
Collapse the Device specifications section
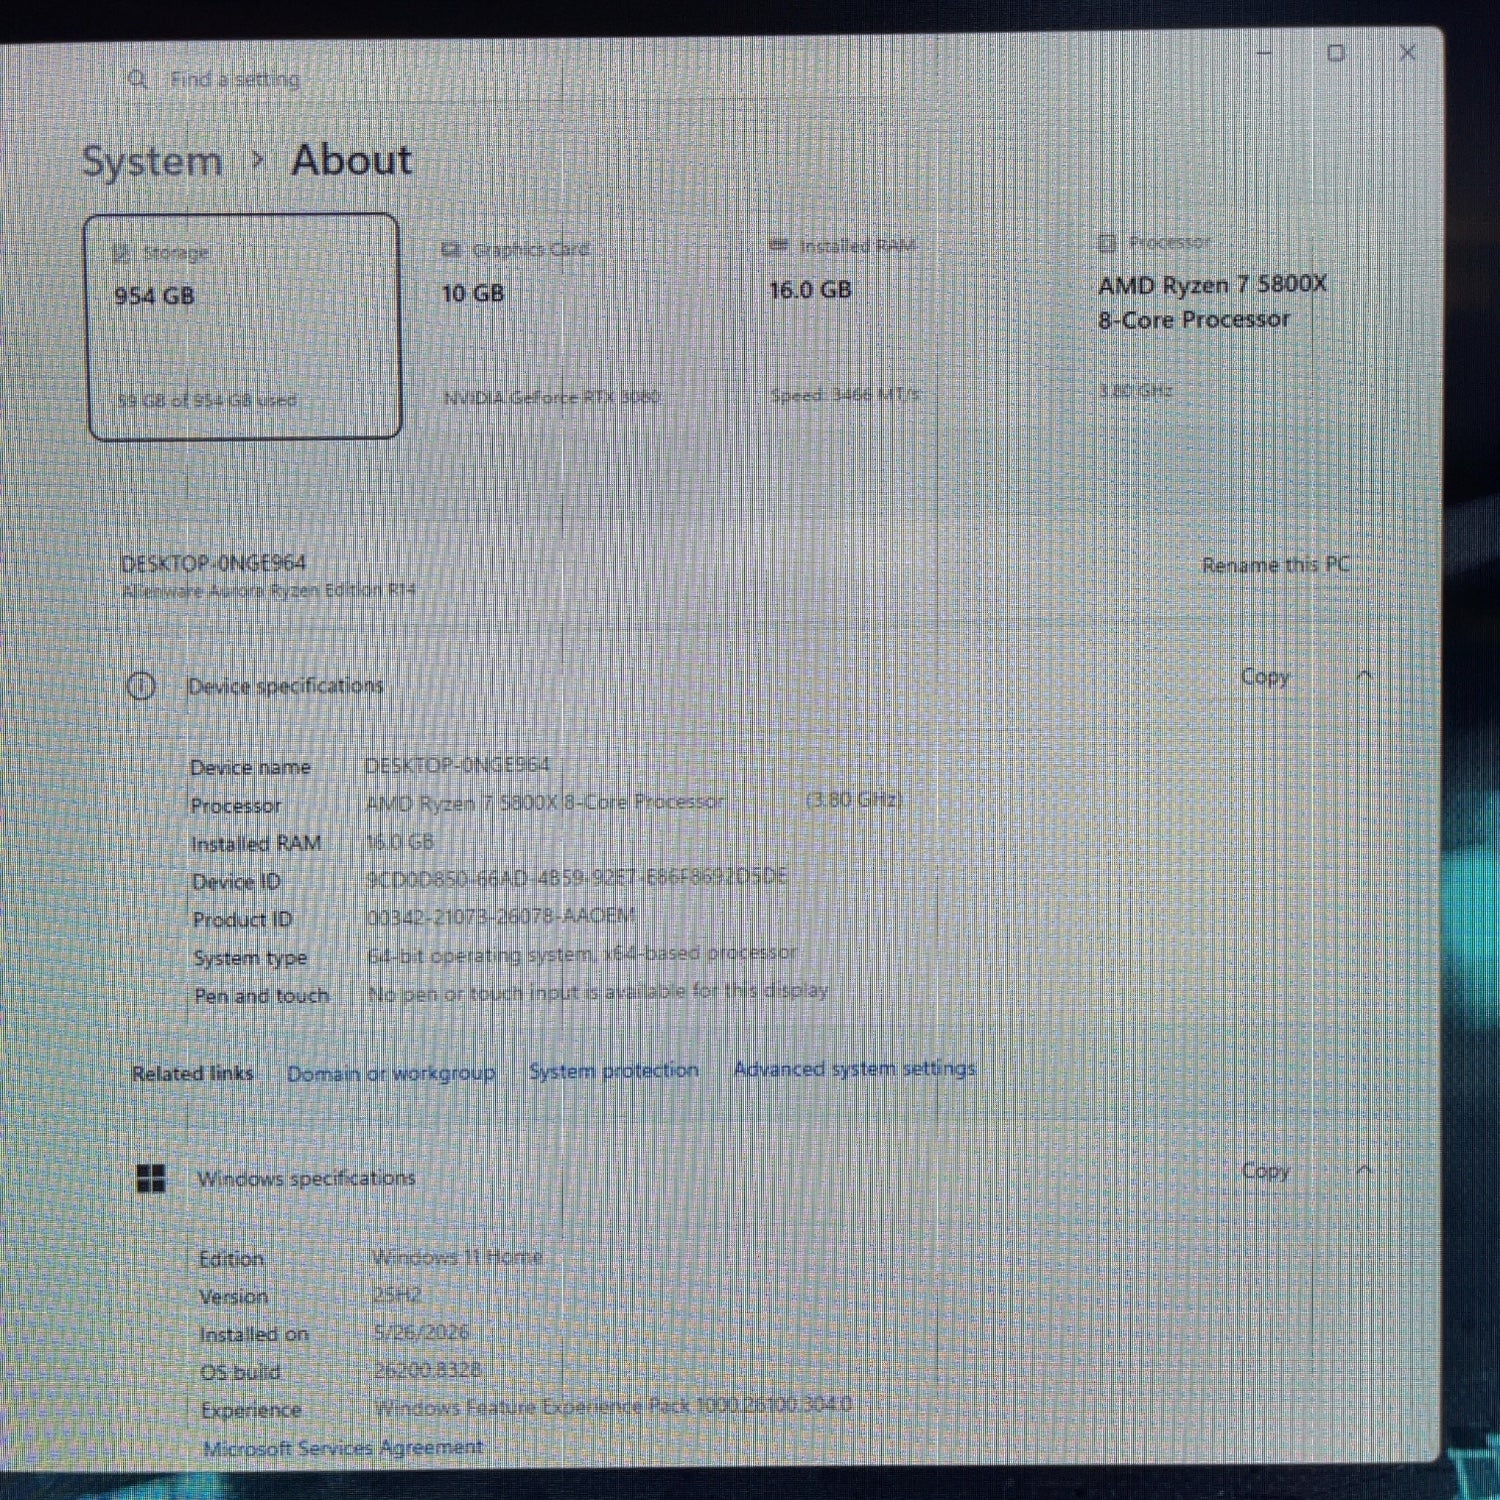(x=1364, y=676)
